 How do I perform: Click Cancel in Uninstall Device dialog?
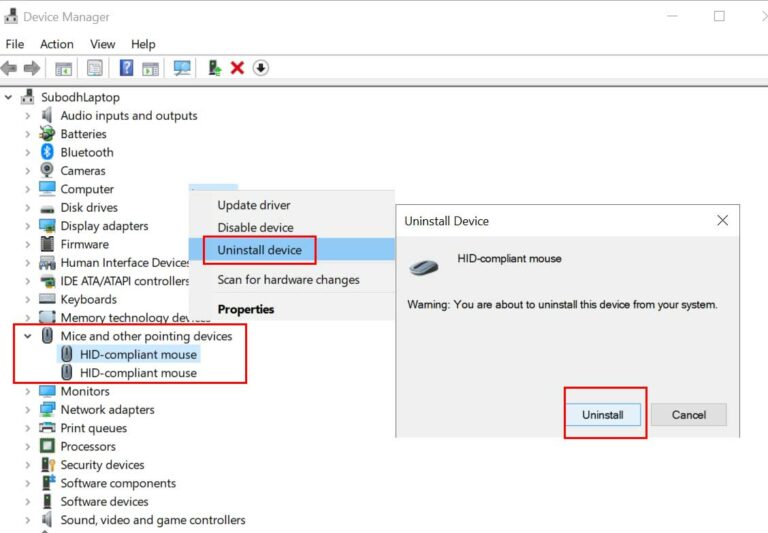pos(688,415)
